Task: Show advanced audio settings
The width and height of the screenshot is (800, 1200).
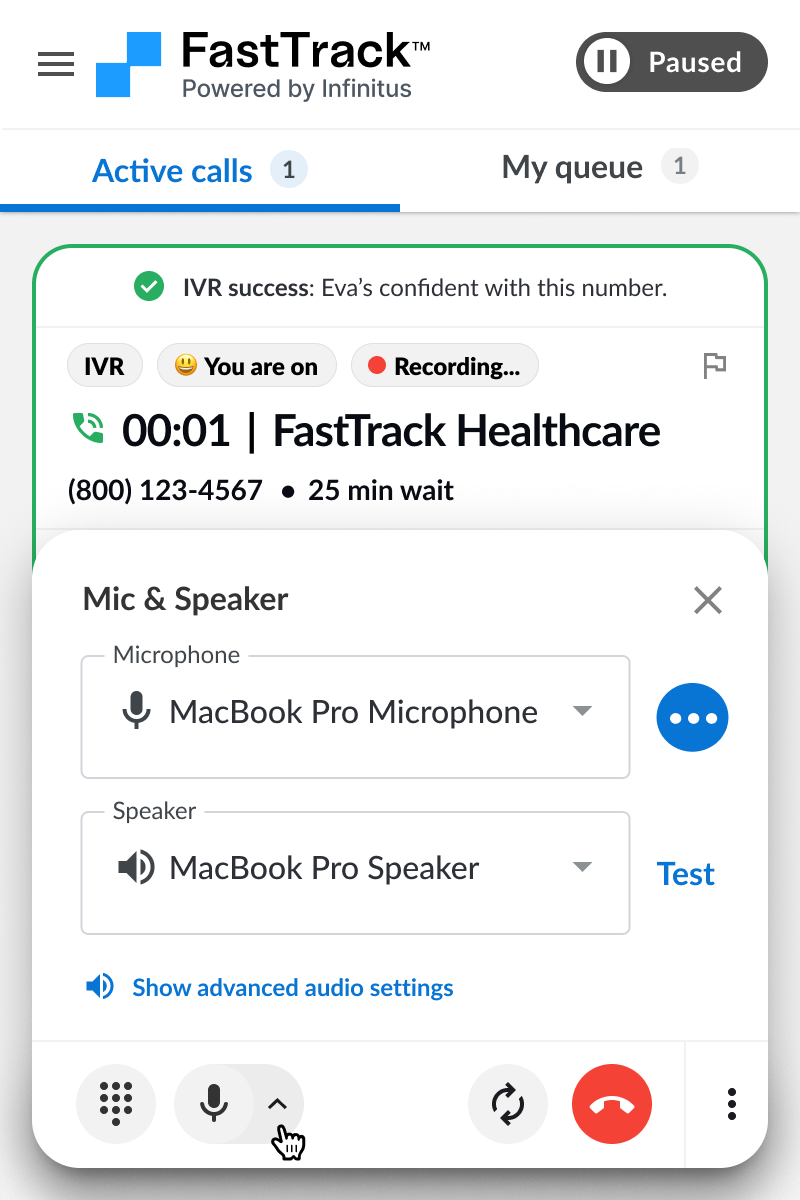Action: point(269,988)
